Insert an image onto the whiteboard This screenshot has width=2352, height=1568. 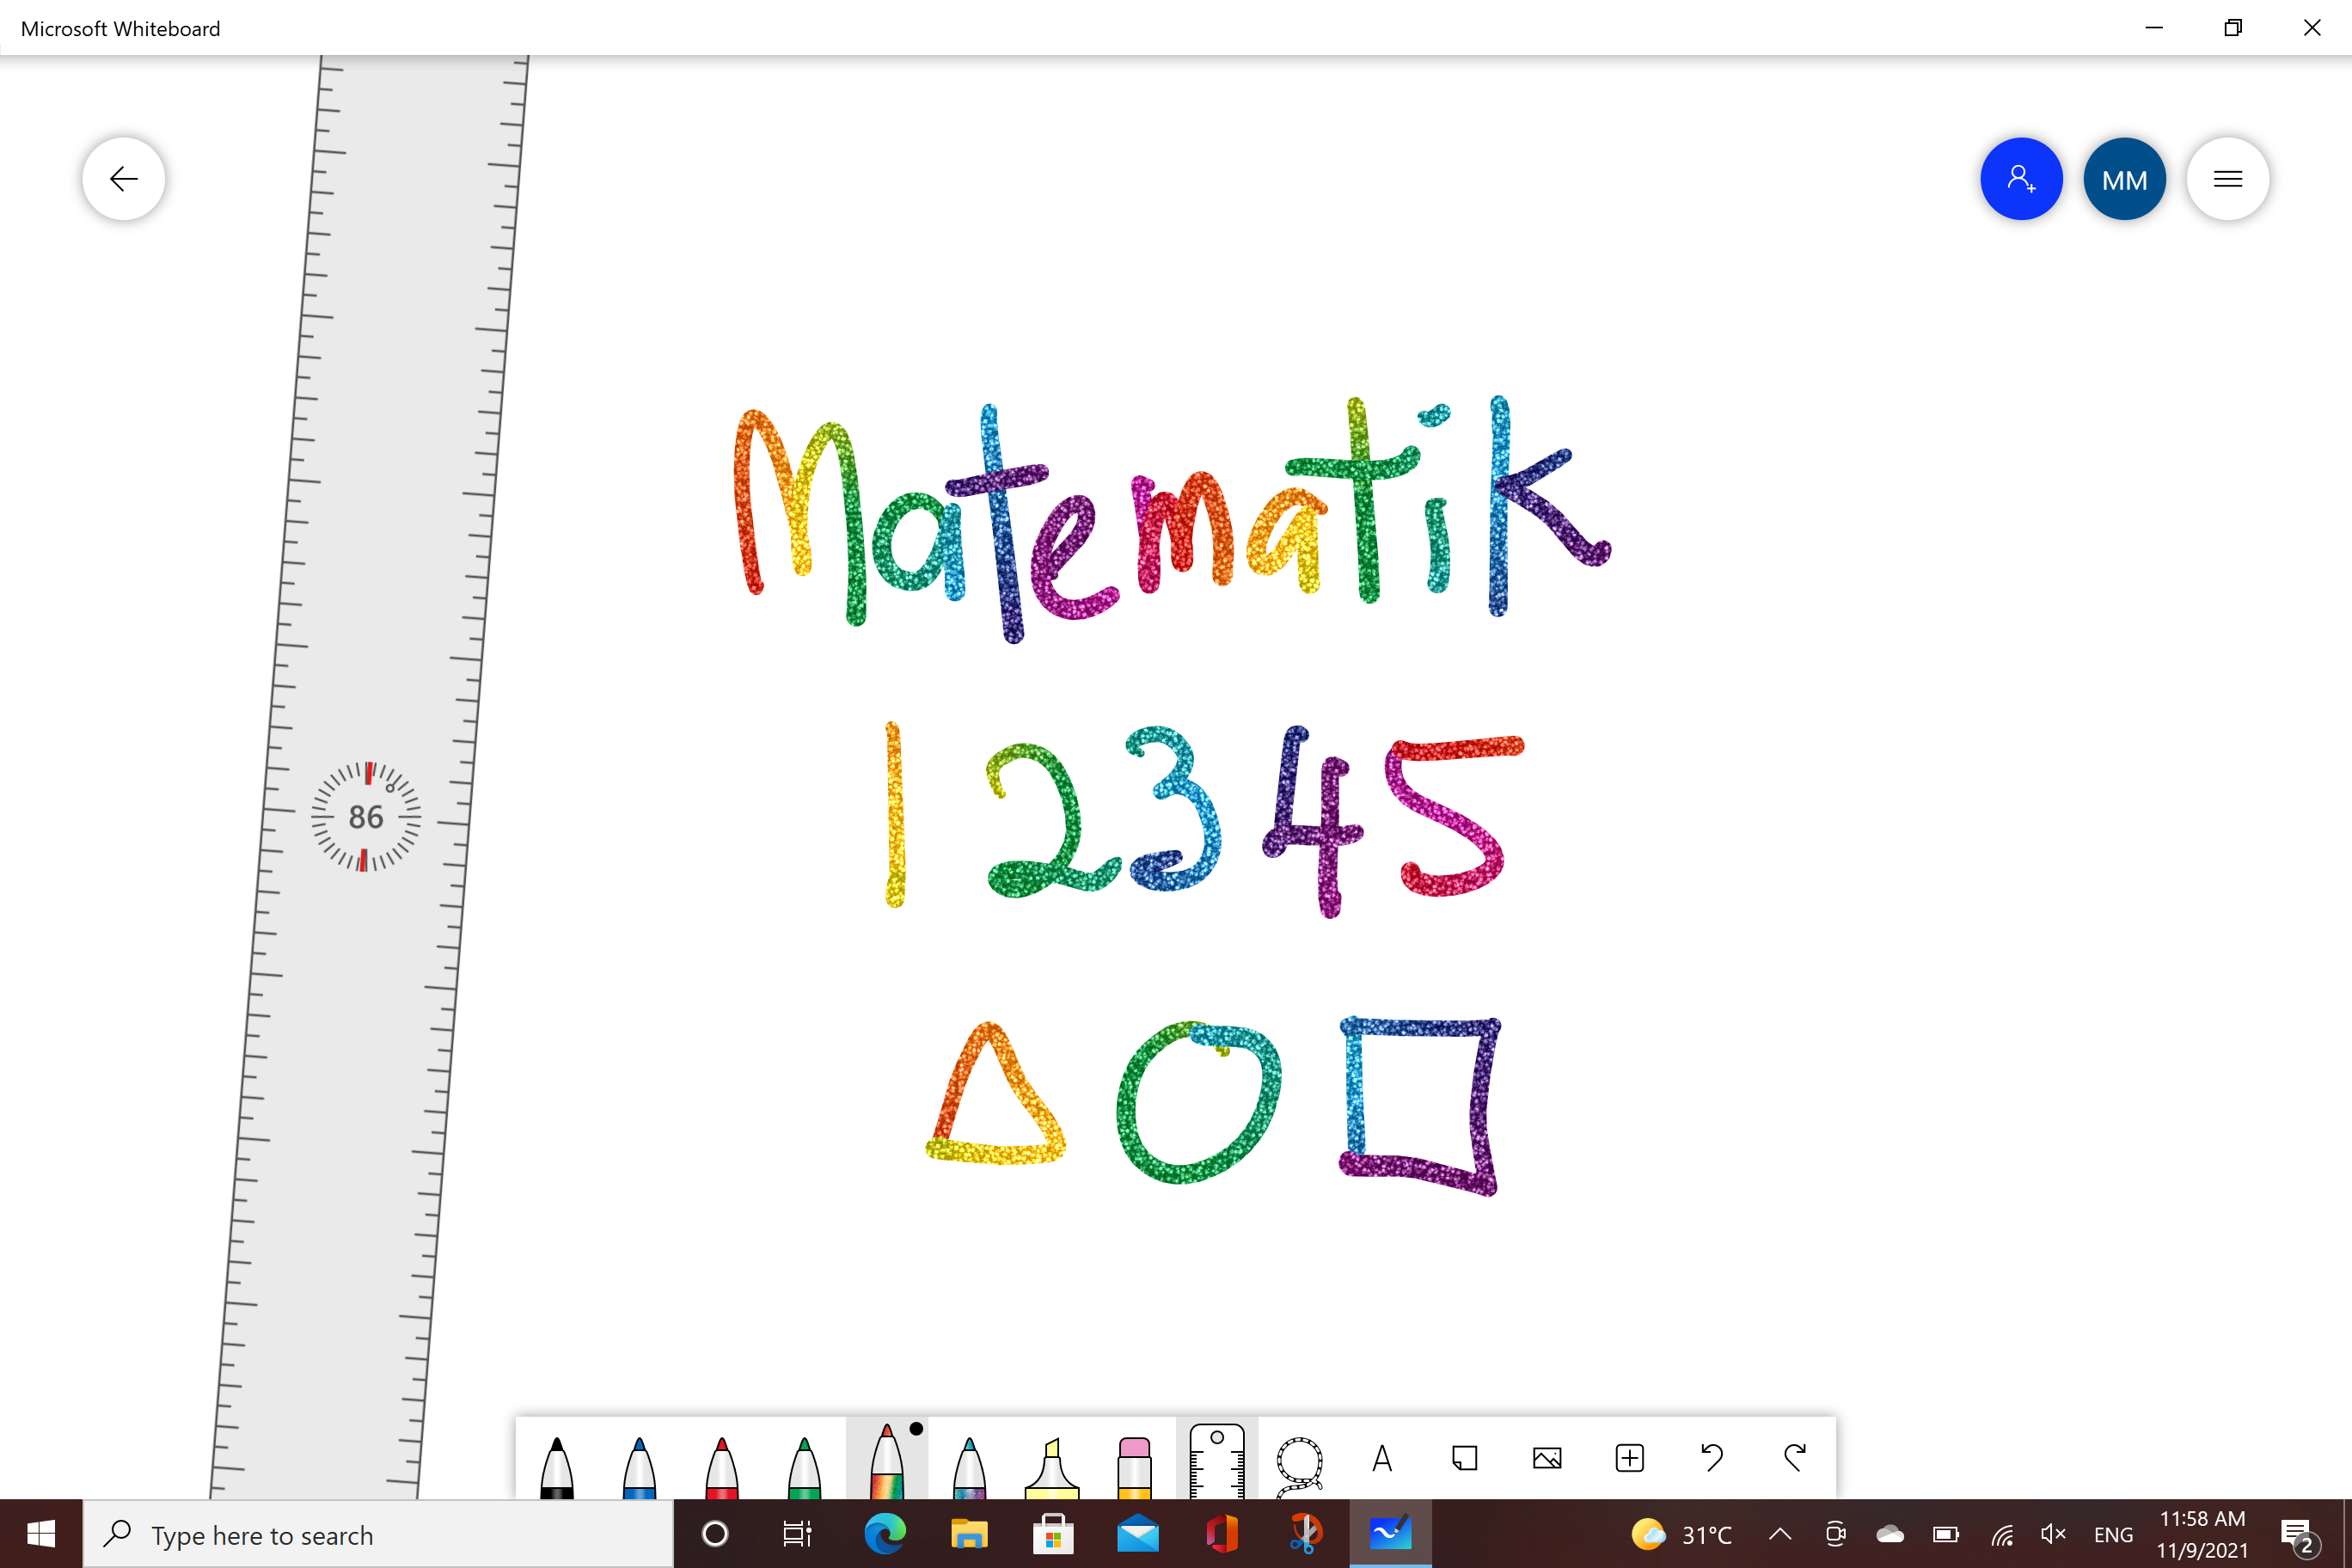(x=1546, y=1458)
